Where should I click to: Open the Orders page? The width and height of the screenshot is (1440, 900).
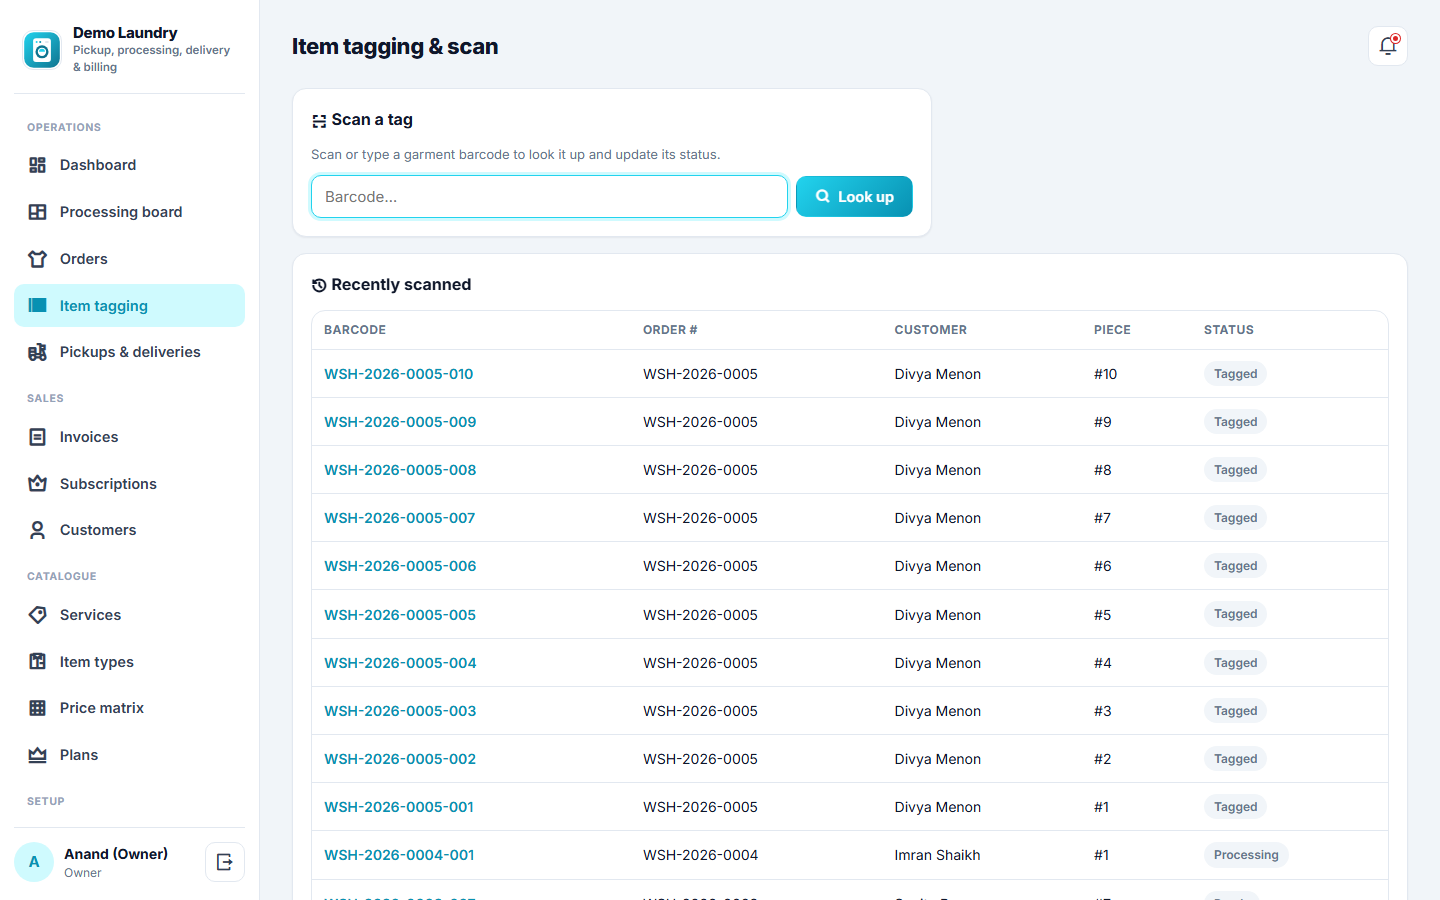tap(129, 259)
